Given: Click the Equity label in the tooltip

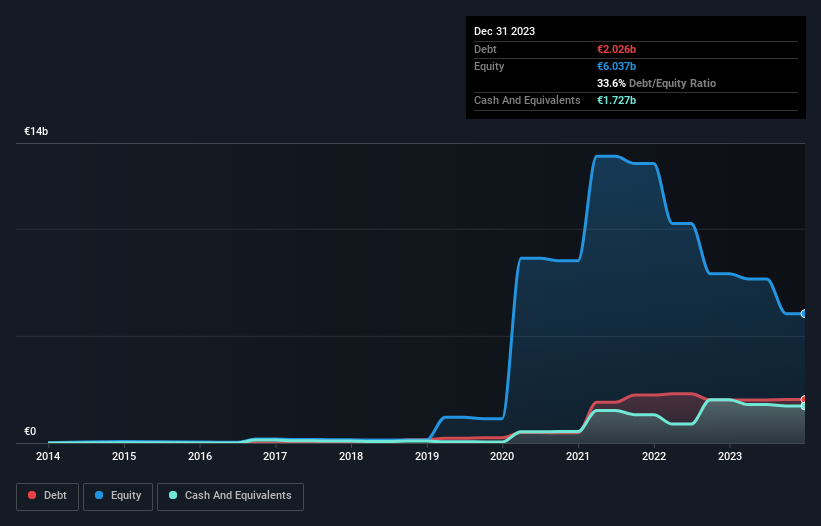Looking at the screenshot, I should pyautogui.click(x=489, y=66).
